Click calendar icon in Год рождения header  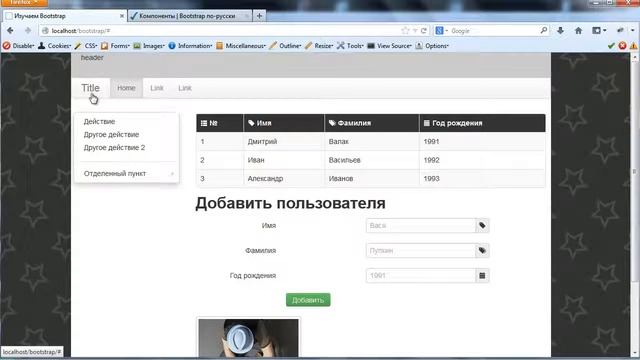point(427,123)
